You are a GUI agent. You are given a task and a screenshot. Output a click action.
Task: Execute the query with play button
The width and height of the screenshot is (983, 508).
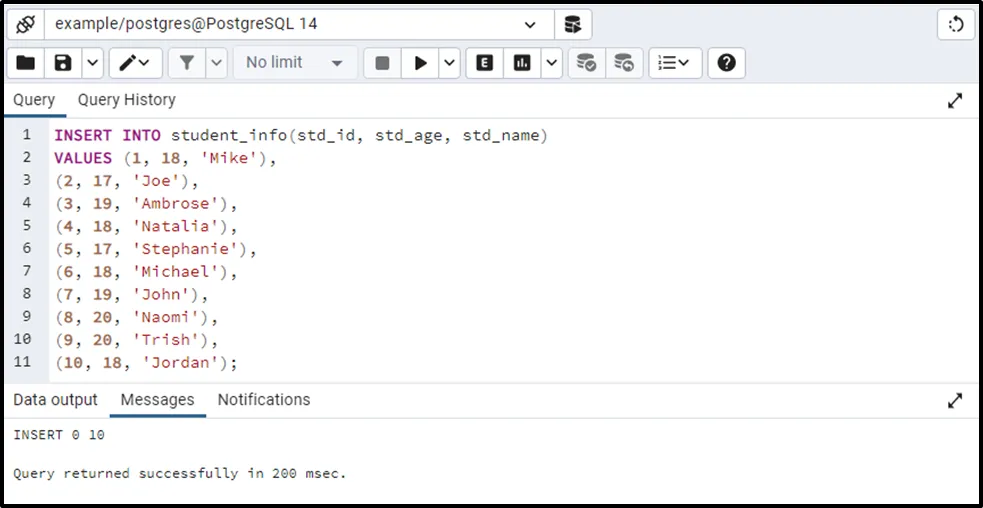pos(420,63)
